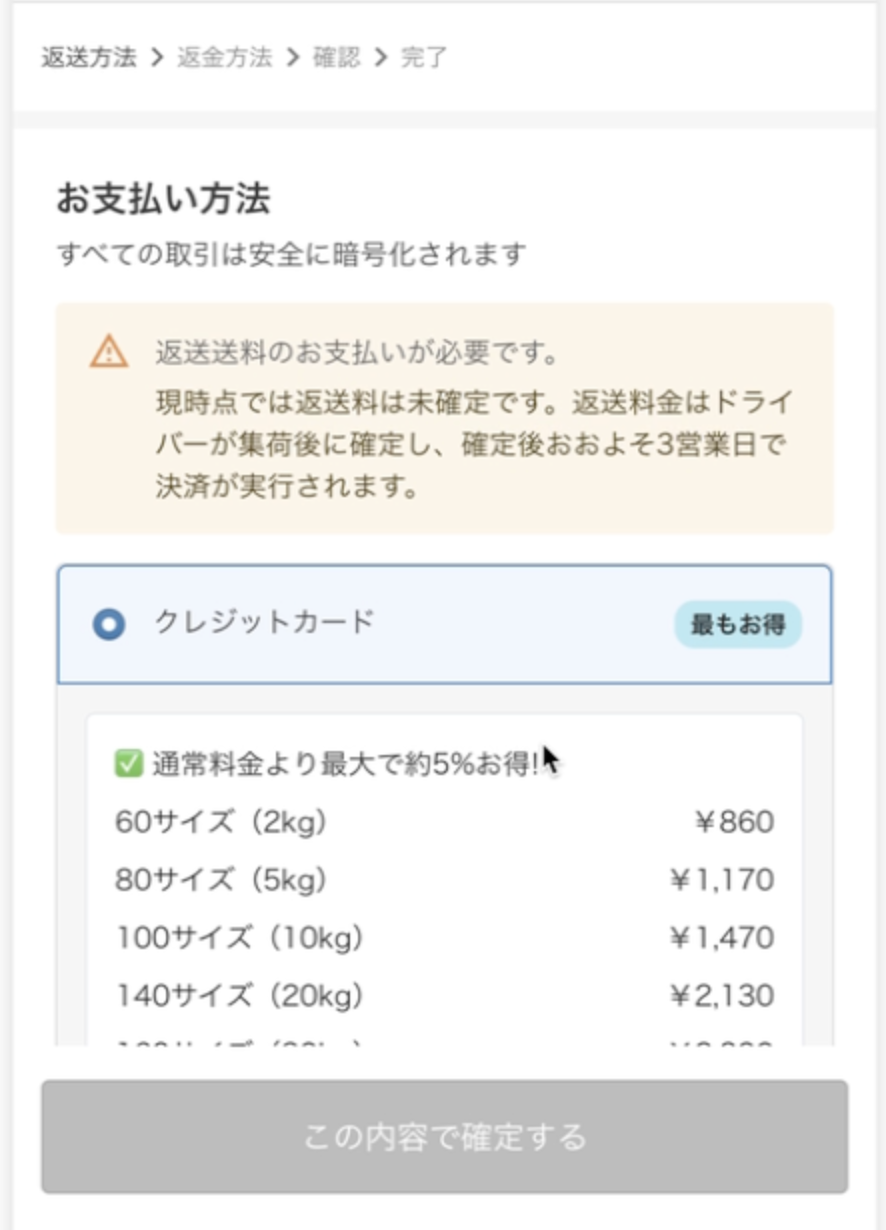Click the 60サイズ (2kg) row label
Image resolution: width=886 pixels, height=1230 pixels.
(x=222, y=823)
